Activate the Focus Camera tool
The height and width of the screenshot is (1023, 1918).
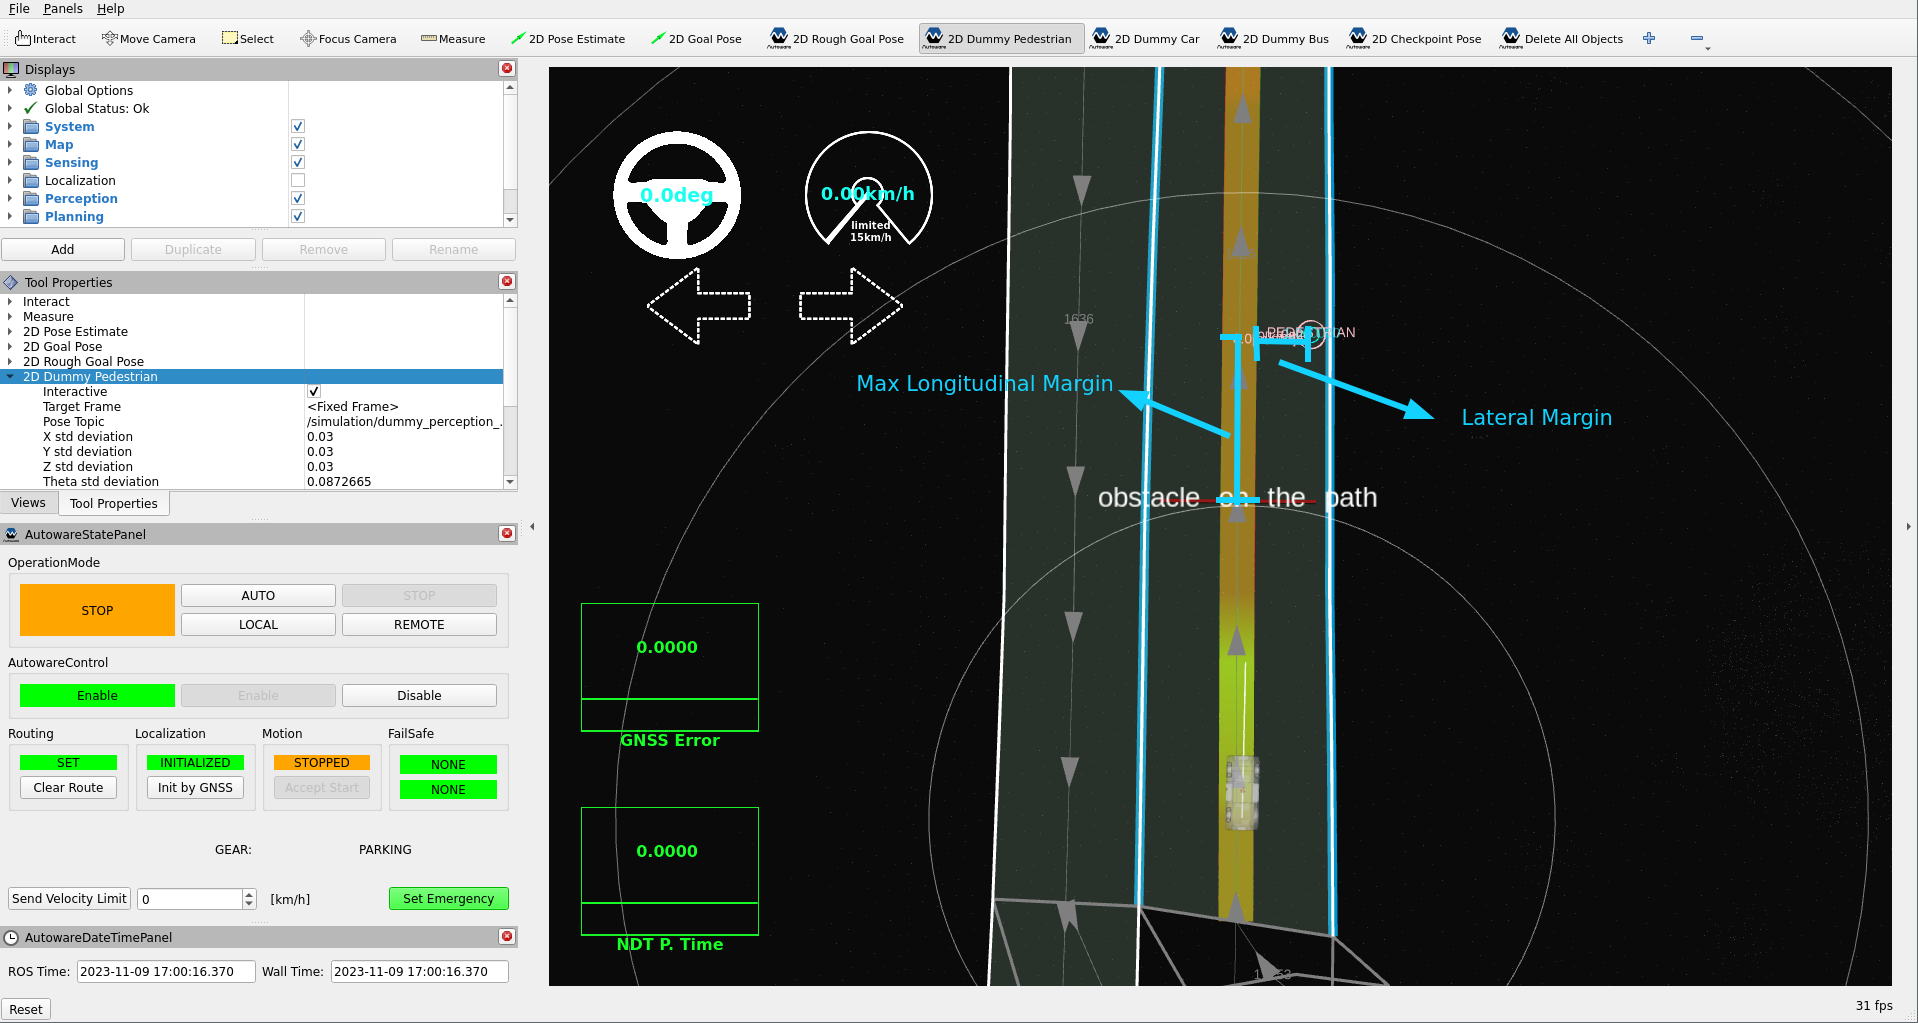point(348,39)
